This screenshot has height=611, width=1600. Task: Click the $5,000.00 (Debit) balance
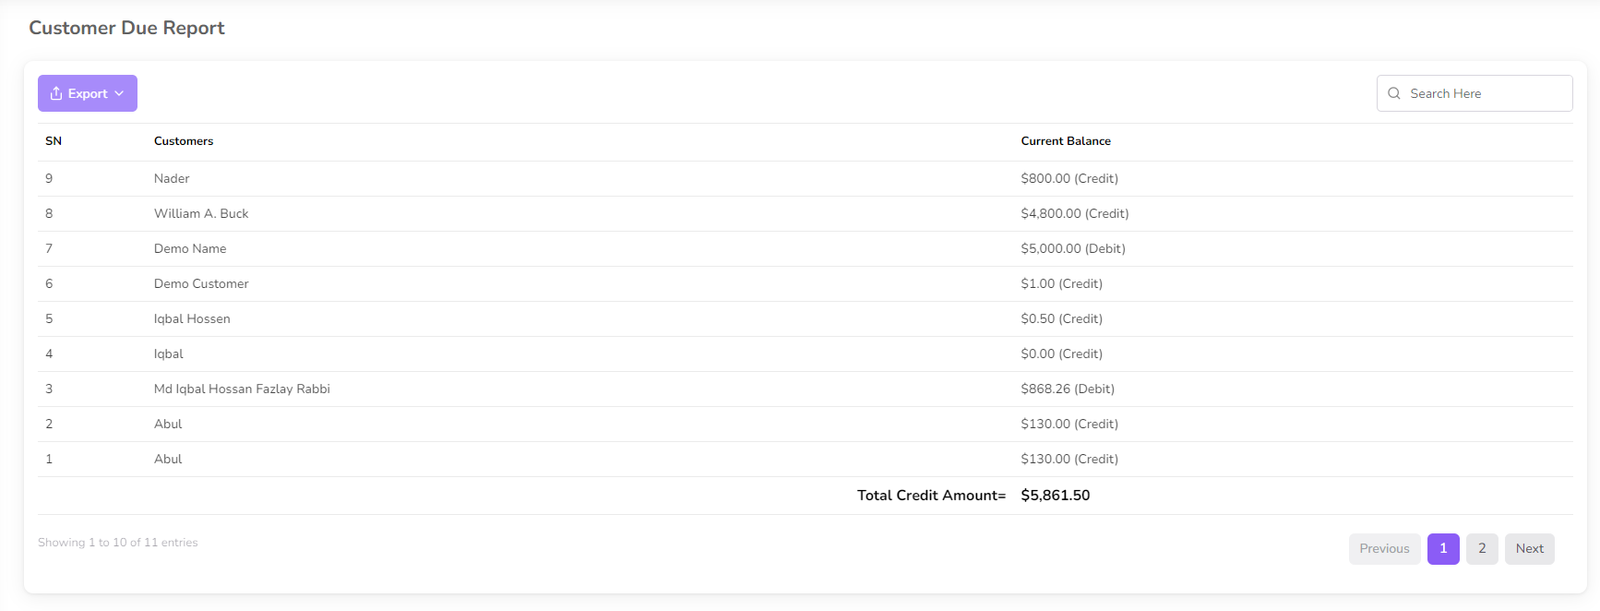[1072, 248]
